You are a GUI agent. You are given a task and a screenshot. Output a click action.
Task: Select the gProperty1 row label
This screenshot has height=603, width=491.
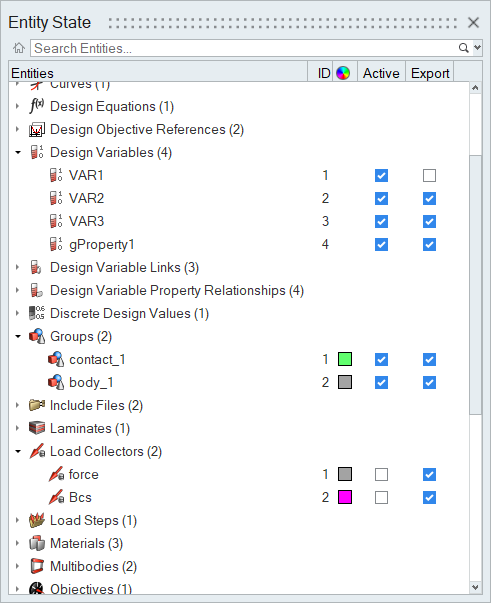(x=102, y=245)
